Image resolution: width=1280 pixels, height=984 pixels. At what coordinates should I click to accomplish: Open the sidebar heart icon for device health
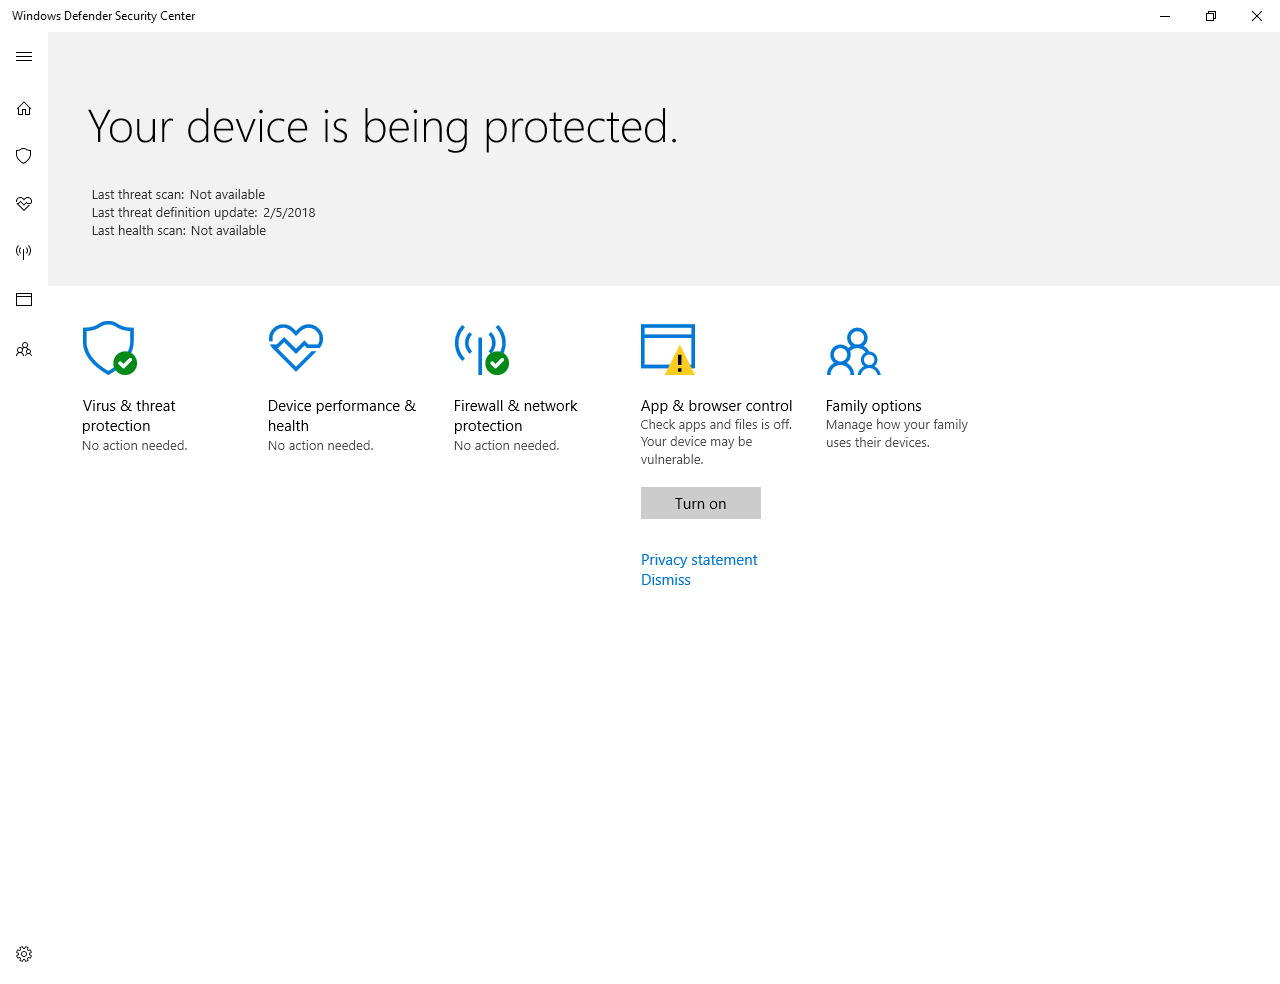pyautogui.click(x=24, y=204)
